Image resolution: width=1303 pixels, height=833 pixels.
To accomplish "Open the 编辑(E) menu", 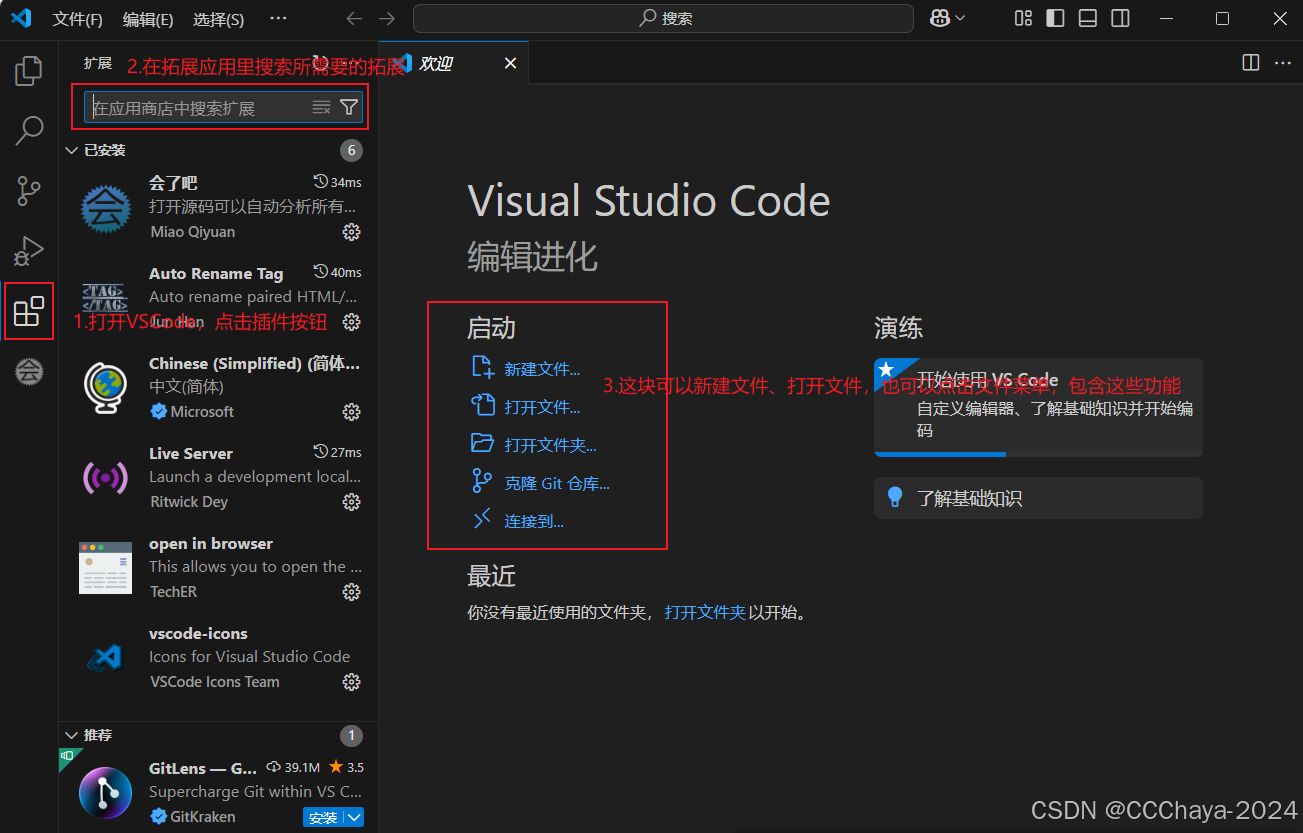I will click(148, 19).
